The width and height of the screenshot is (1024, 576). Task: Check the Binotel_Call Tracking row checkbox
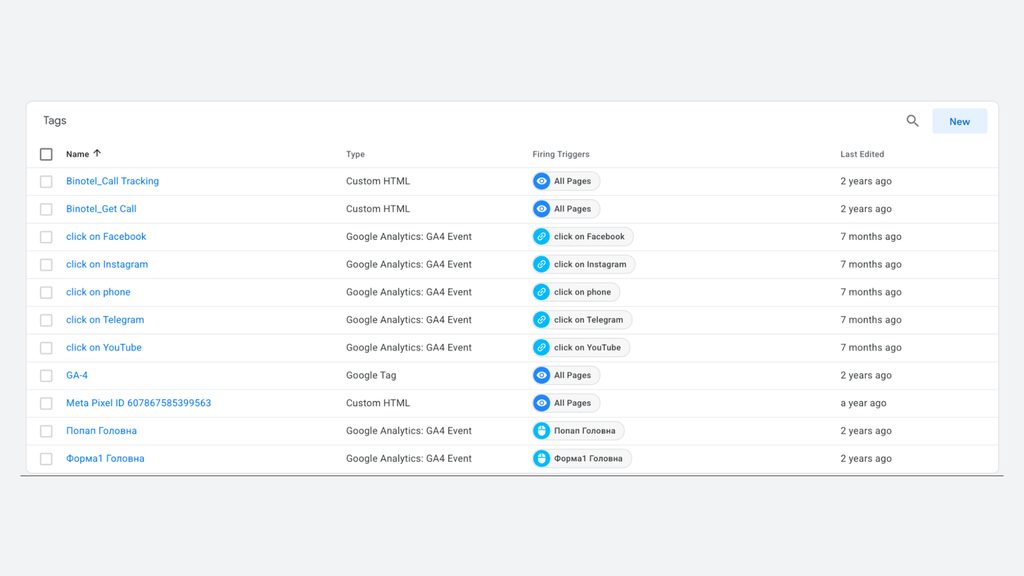click(x=46, y=182)
